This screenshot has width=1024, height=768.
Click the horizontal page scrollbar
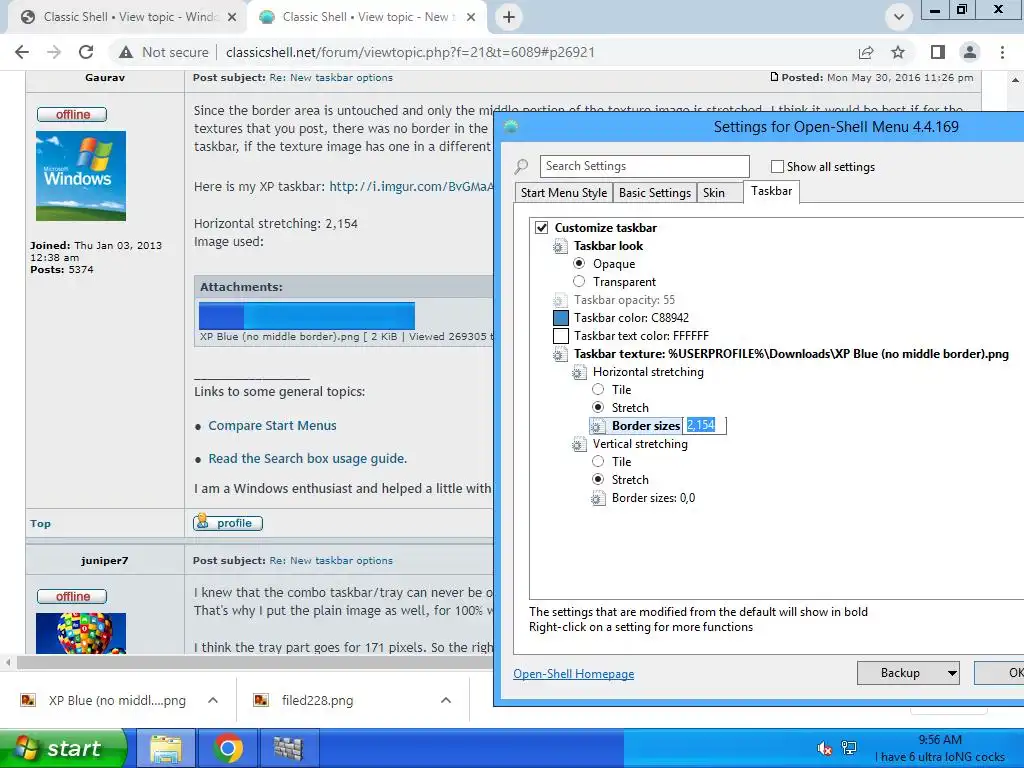255,663
